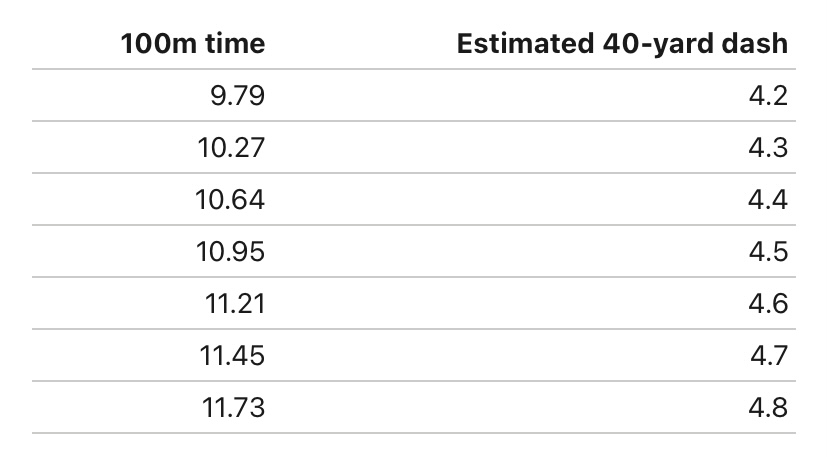This screenshot has width=827, height=457.
Task: Click the blank header area between column titles
Action: (360, 44)
